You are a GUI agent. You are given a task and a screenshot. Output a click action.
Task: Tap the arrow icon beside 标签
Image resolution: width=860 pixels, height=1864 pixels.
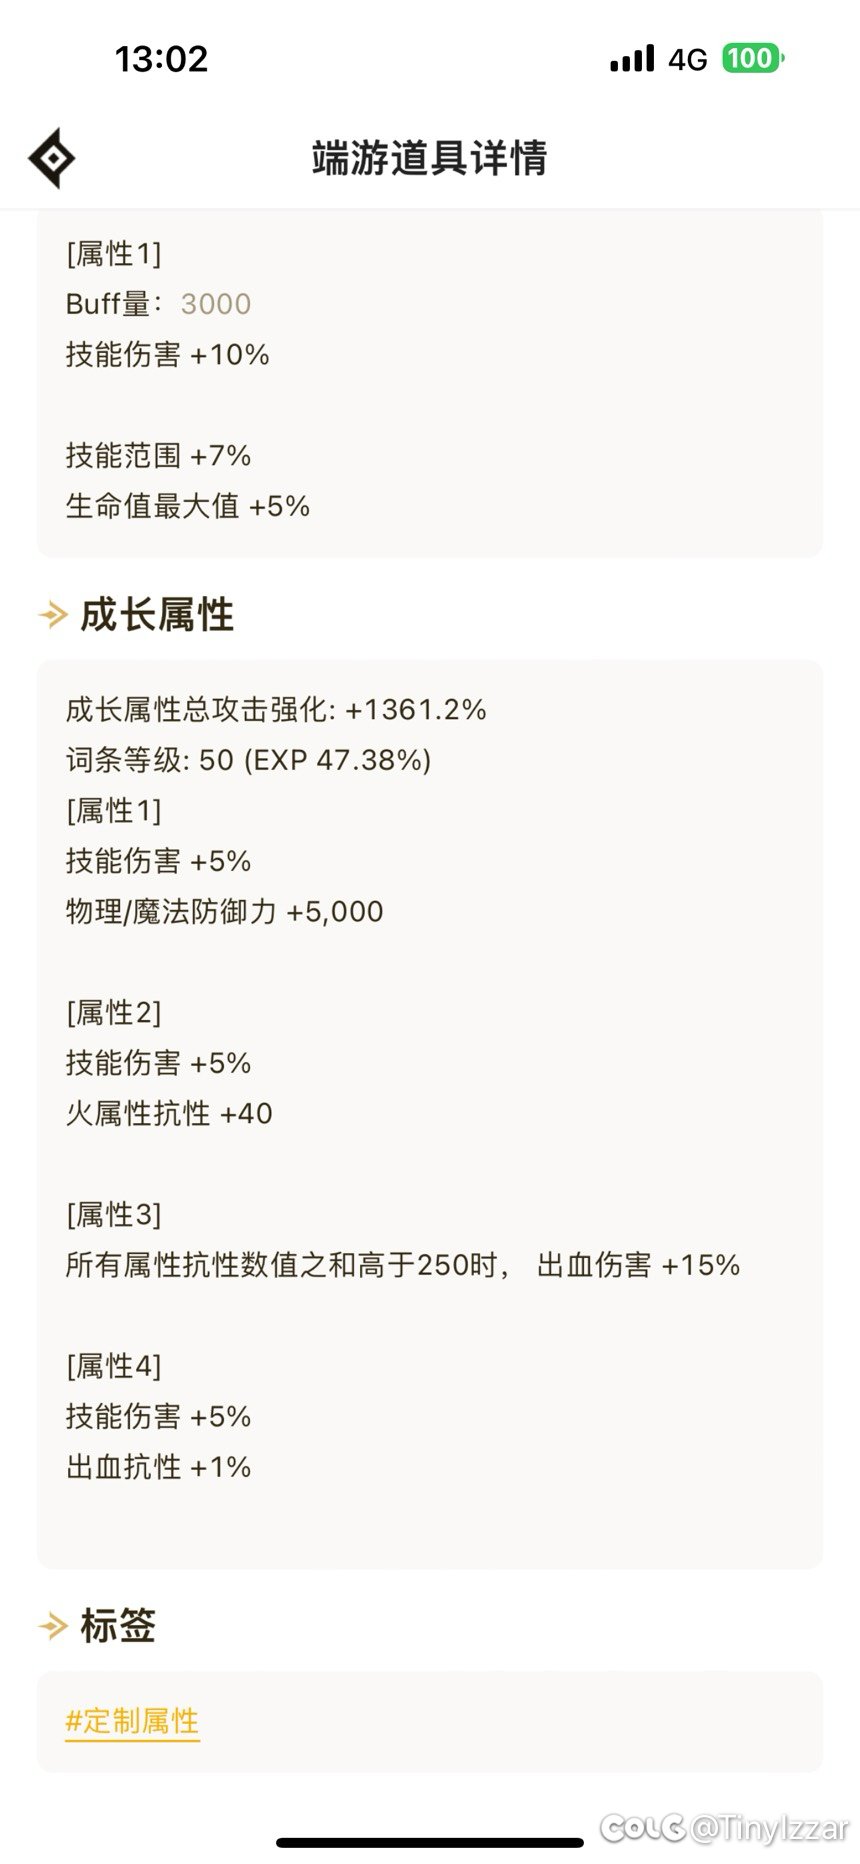53,1627
